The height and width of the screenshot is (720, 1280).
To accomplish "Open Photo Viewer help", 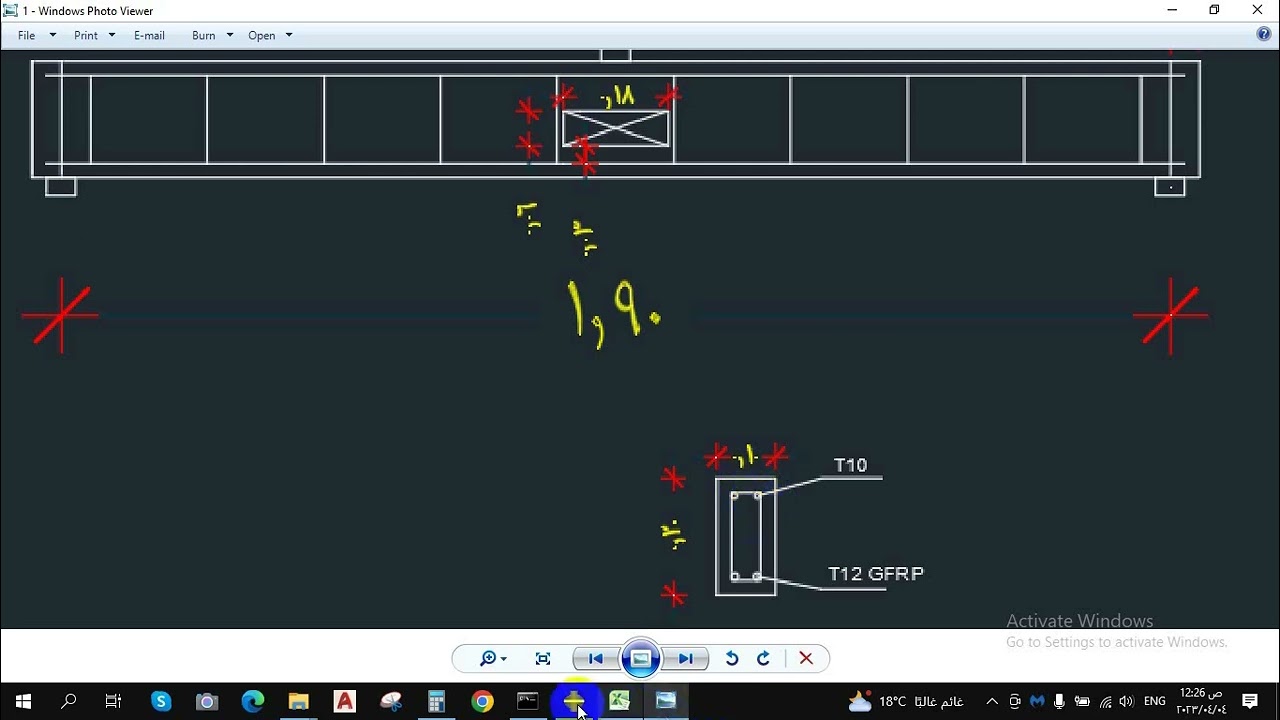I will coord(1264,35).
